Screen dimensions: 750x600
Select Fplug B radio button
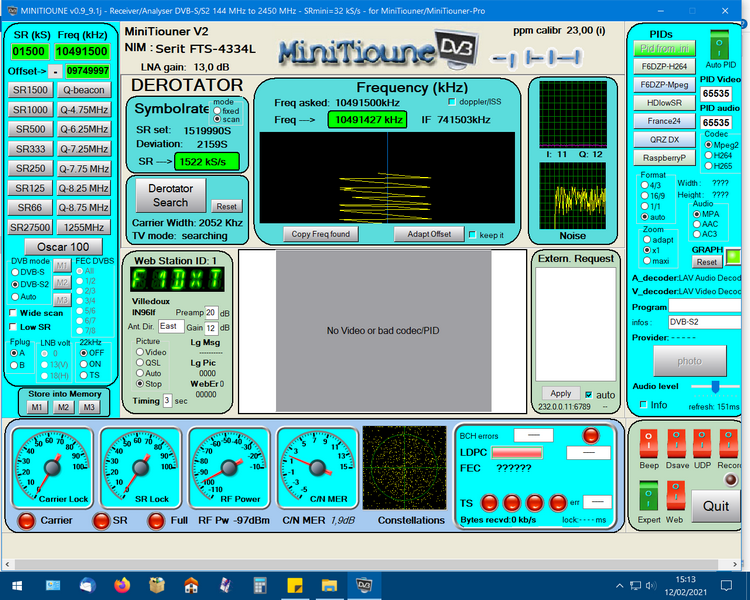point(14,366)
